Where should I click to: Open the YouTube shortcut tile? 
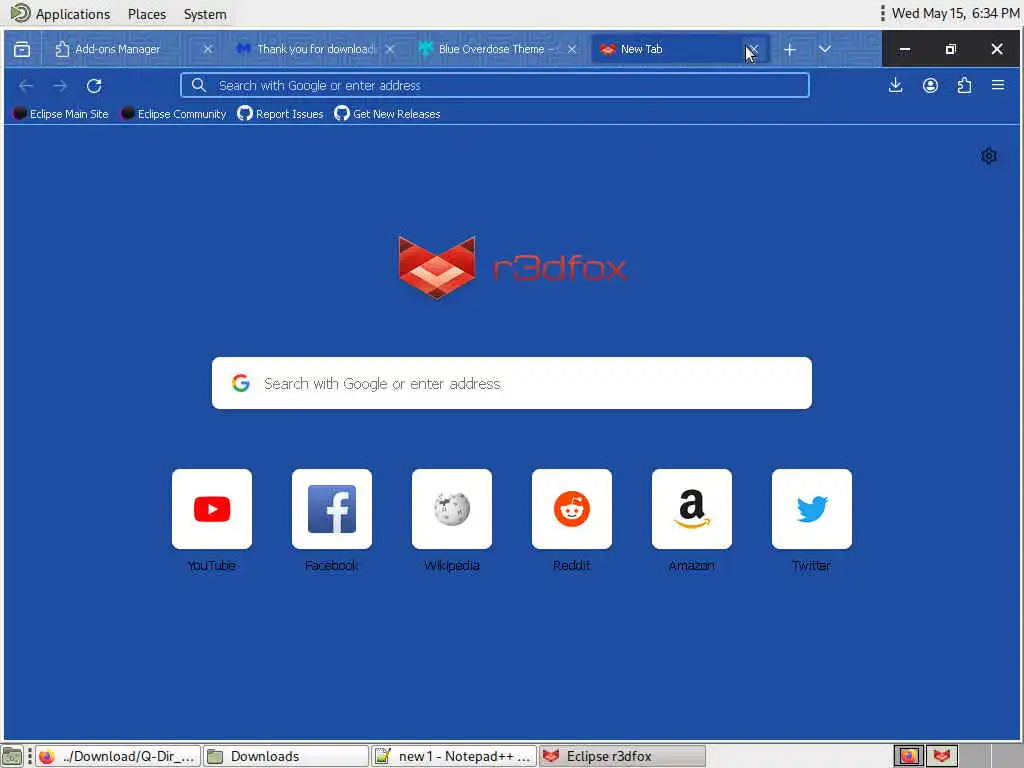click(212, 509)
